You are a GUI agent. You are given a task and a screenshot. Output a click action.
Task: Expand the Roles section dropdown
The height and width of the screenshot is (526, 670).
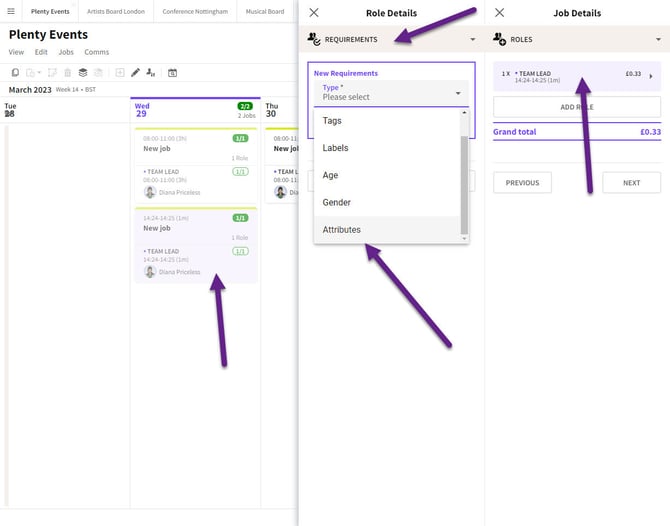[x=658, y=39]
